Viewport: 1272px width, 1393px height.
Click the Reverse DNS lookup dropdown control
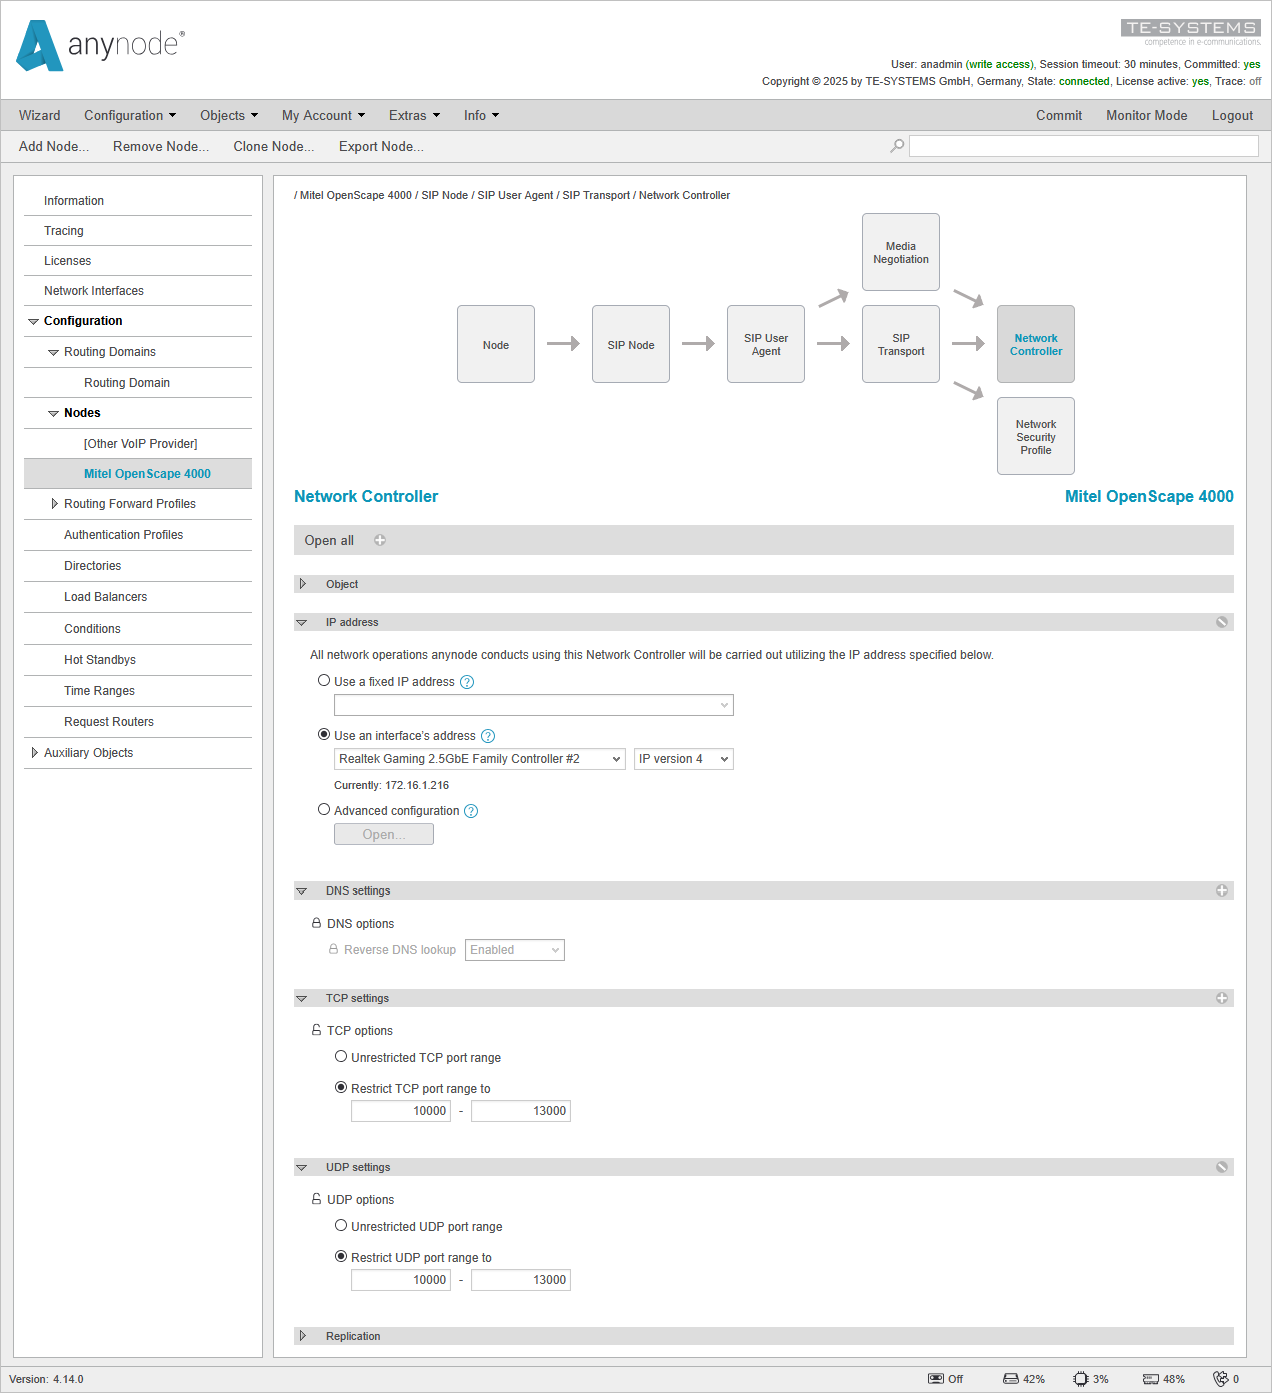coord(514,949)
